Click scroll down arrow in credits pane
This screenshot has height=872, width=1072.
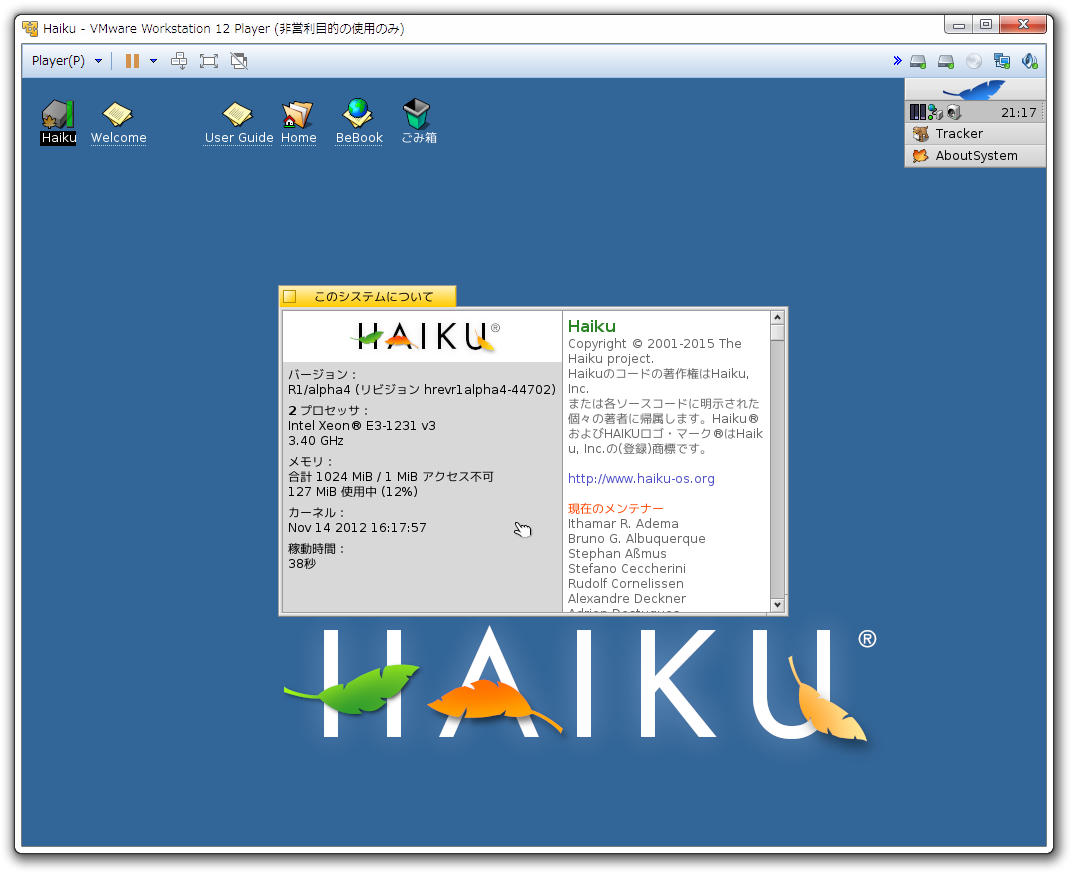(777, 605)
